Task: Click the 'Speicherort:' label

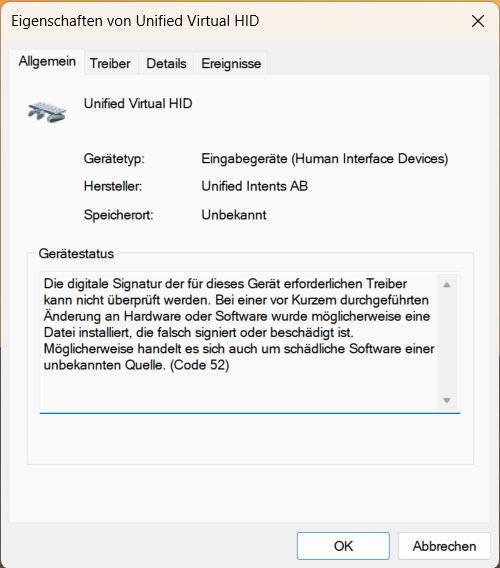Action: [x=118, y=215]
